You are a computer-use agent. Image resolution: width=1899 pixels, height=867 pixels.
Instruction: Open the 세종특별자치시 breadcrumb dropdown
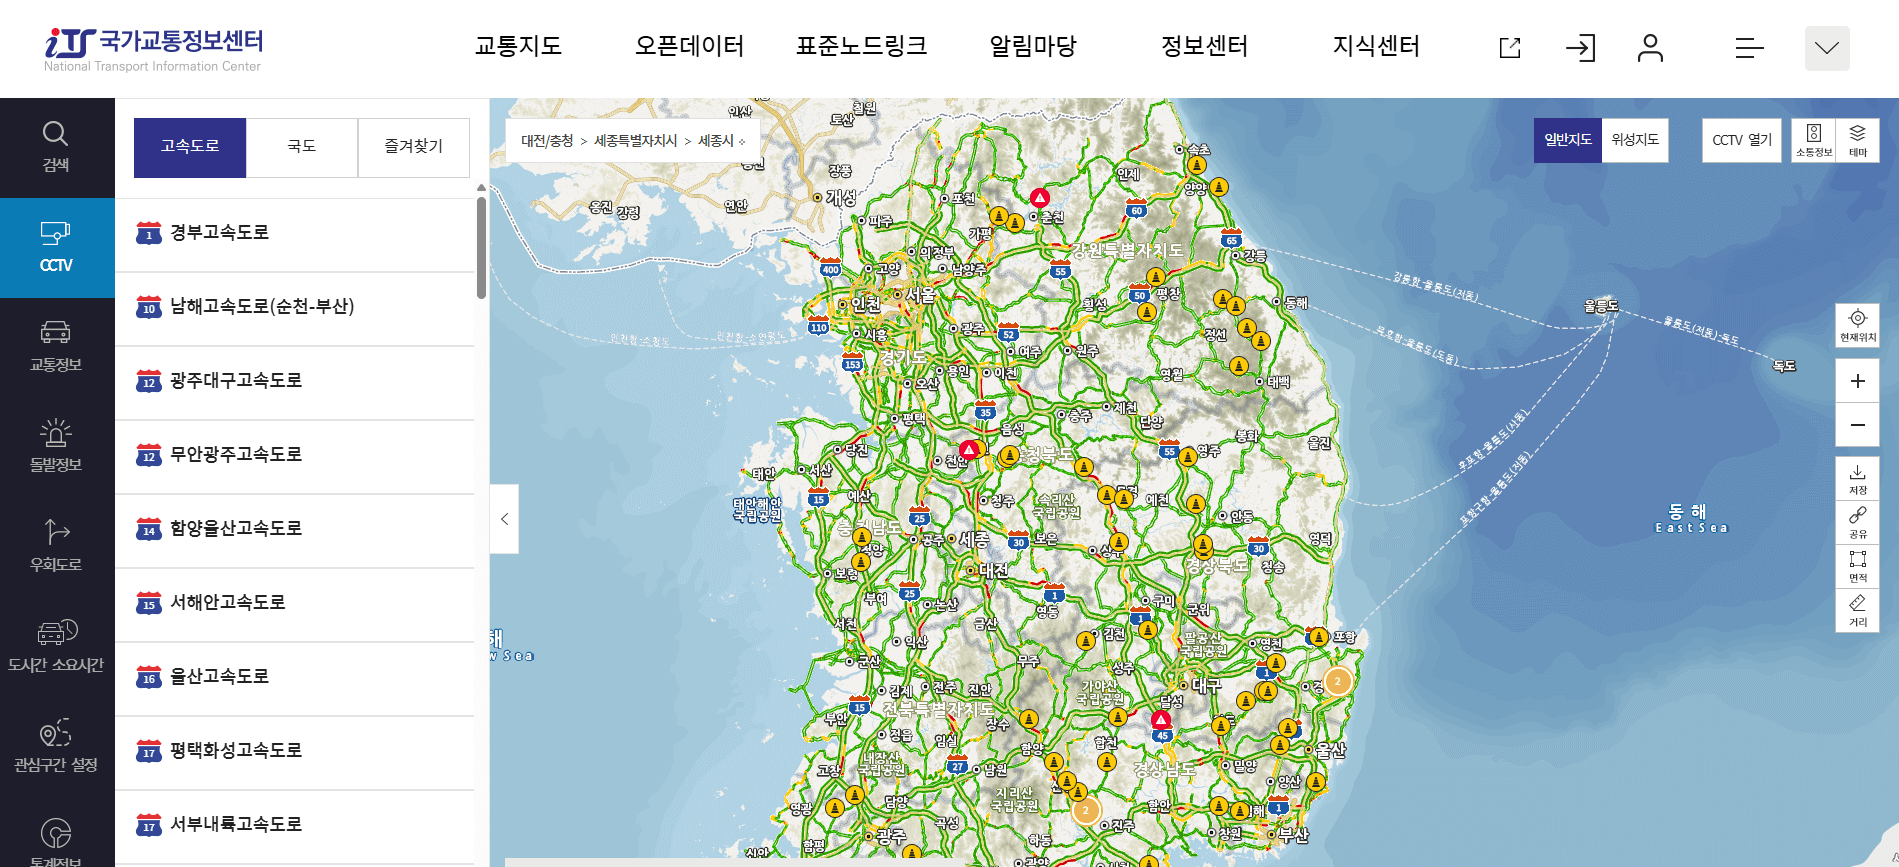636,141
